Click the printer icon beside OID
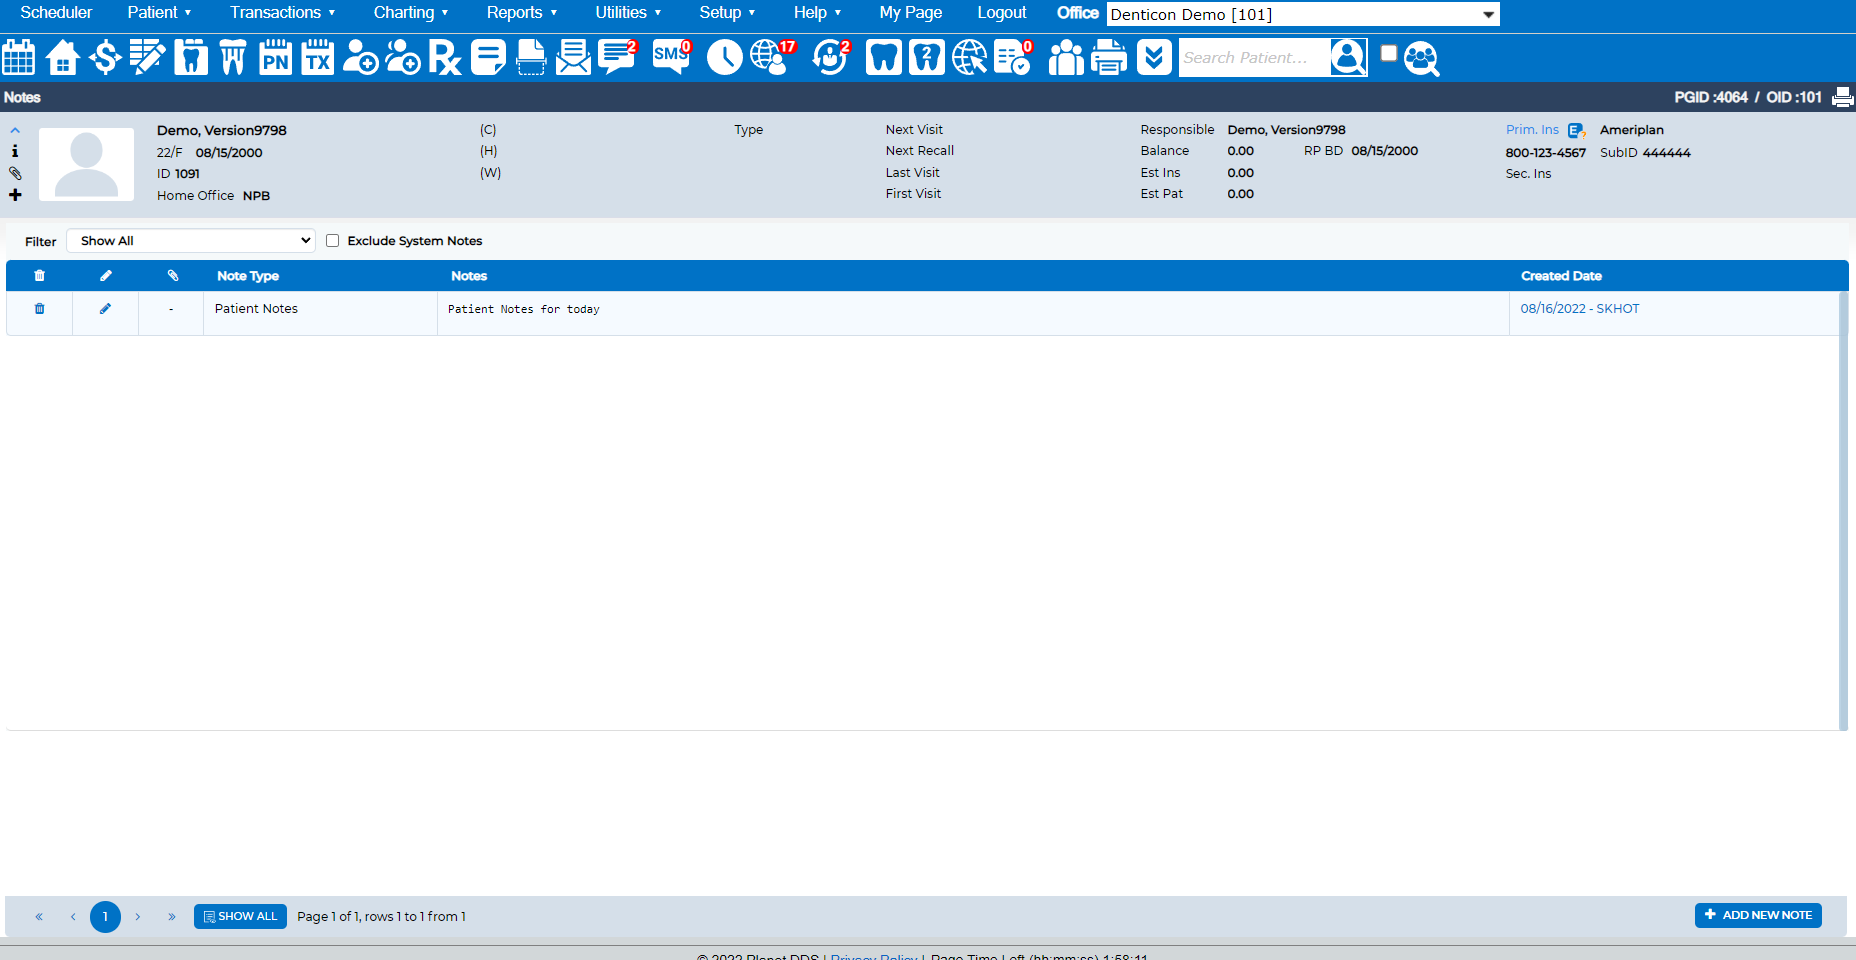Image resolution: width=1856 pixels, height=960 pixels. [1842, 97]
